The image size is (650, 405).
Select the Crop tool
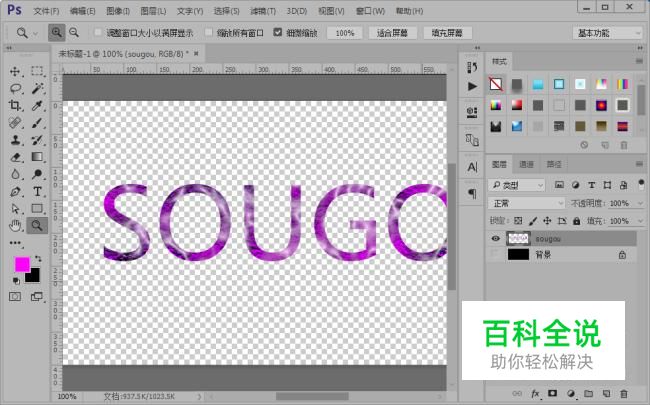click(15, 105)
